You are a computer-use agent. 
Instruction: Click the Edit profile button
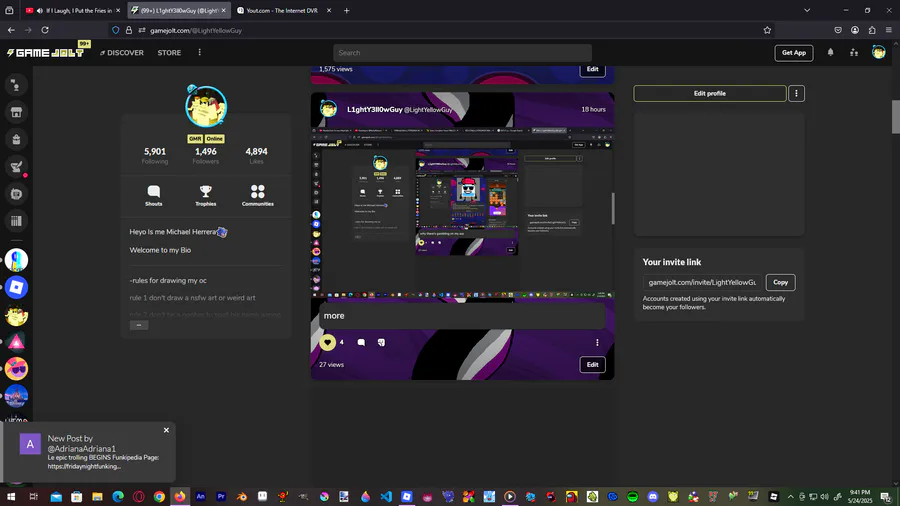point(709,94)
